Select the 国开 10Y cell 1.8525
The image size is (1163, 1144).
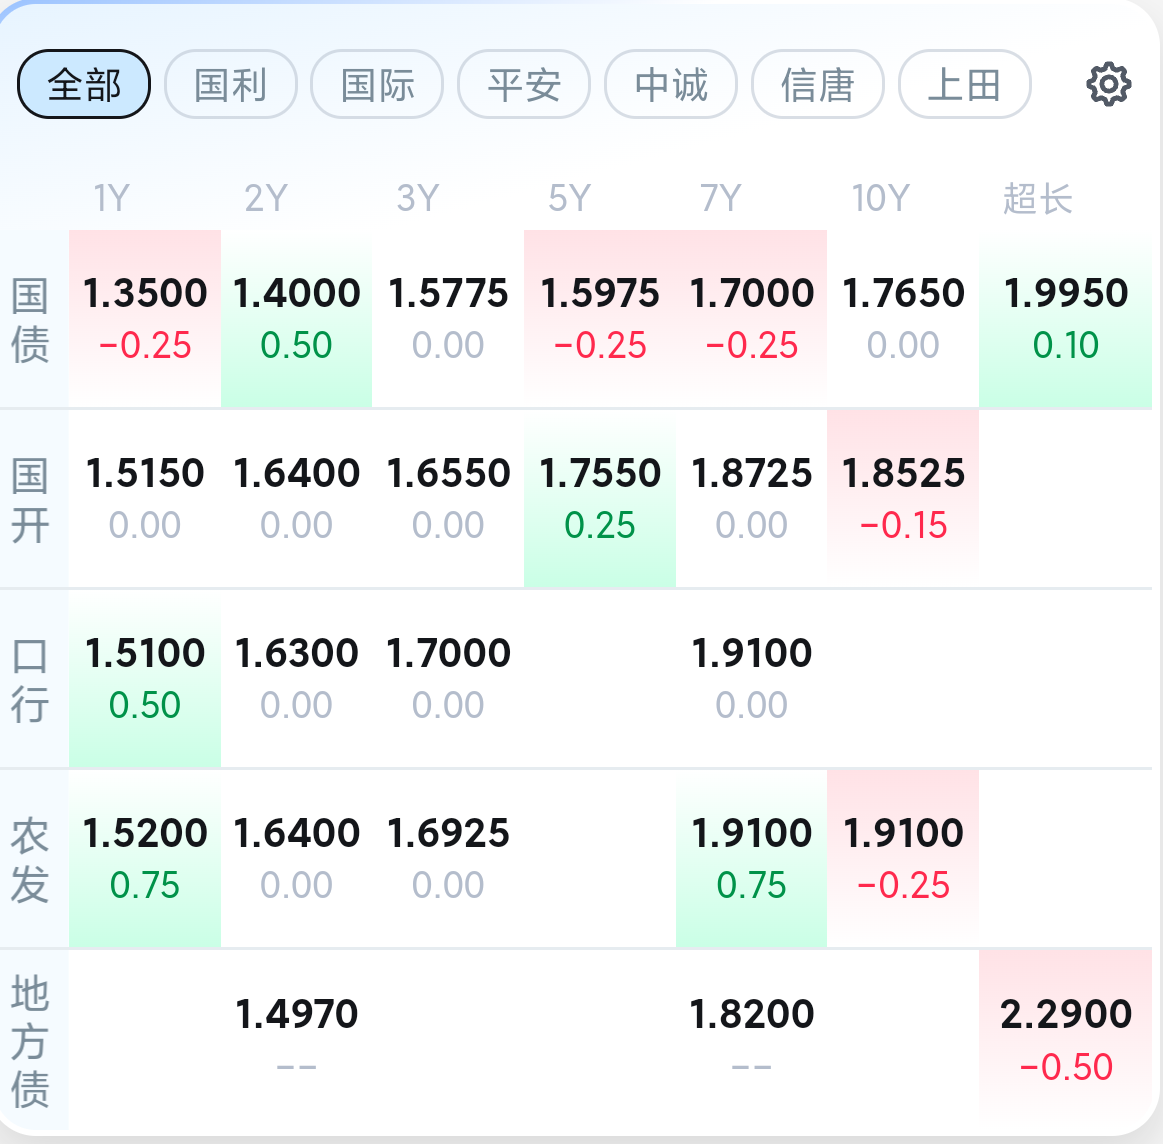click(x=903, y=499)
